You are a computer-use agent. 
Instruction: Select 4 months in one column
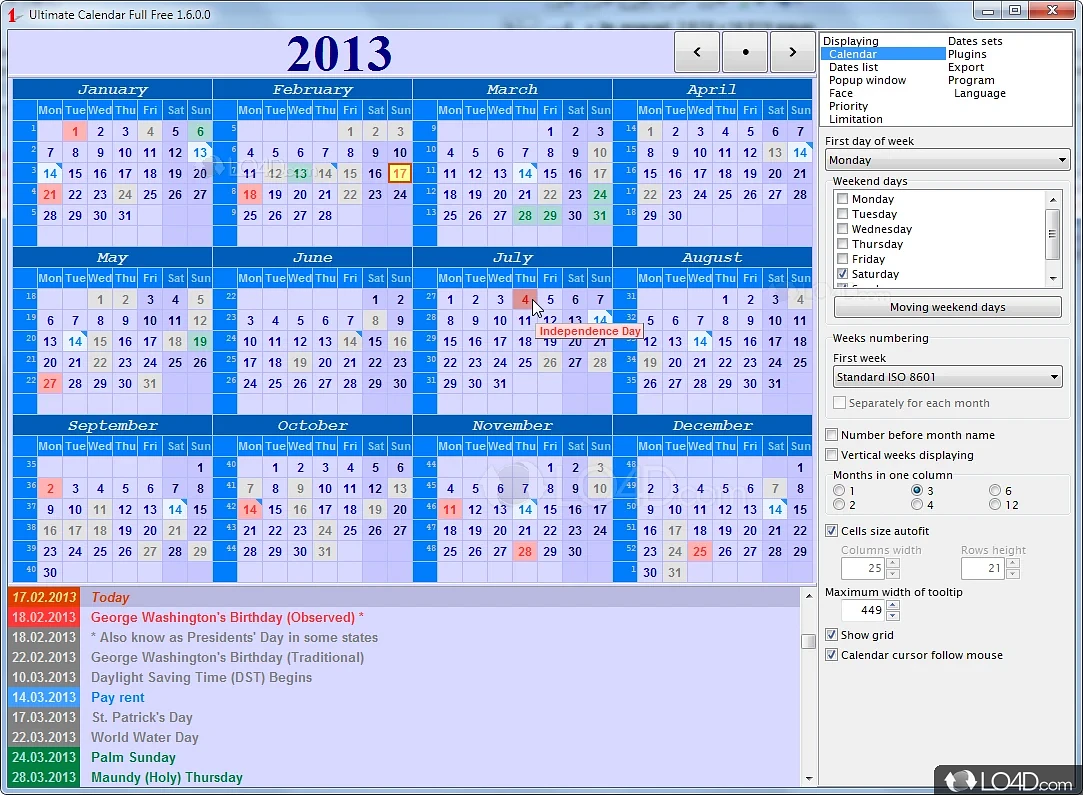coord(917,505)
